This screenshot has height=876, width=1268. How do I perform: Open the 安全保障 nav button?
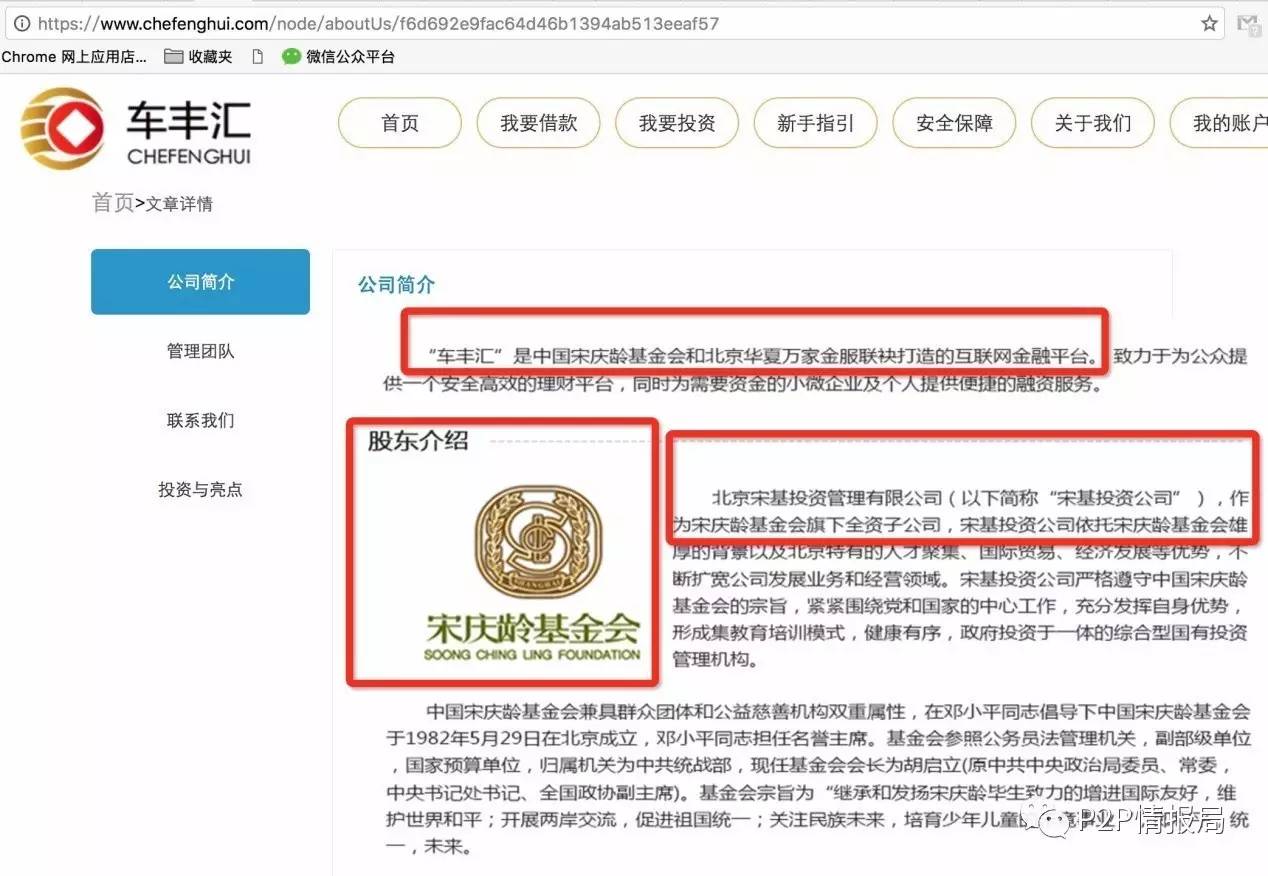point(954,123)
